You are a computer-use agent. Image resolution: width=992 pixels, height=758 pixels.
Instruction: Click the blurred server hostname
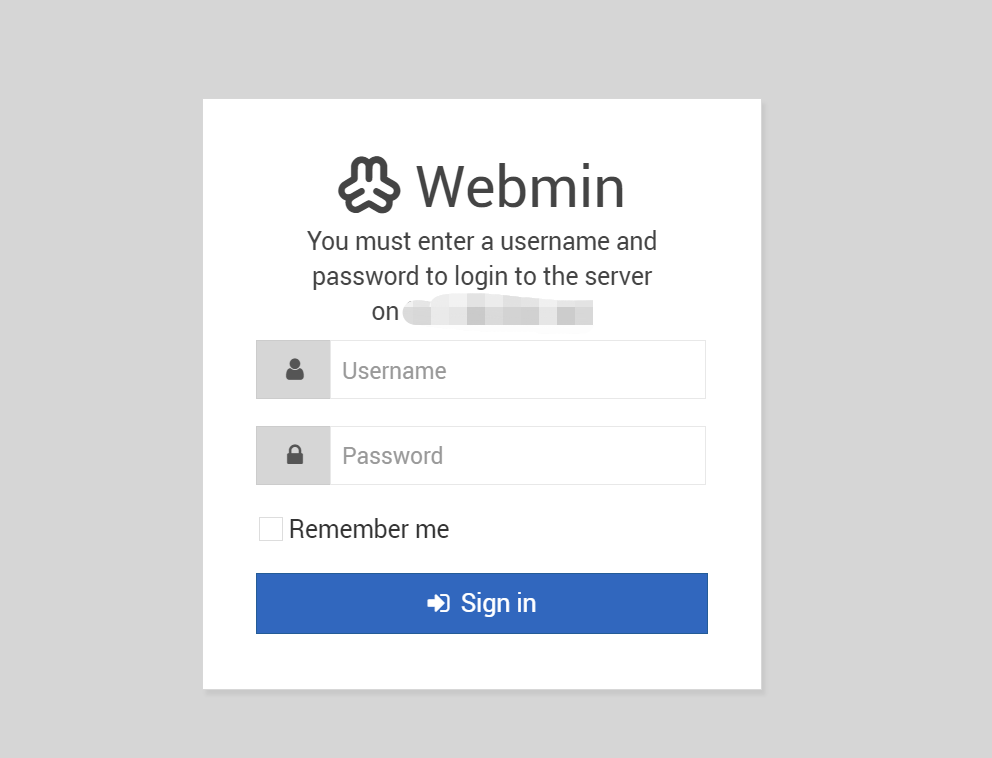(x=498, y=312)
